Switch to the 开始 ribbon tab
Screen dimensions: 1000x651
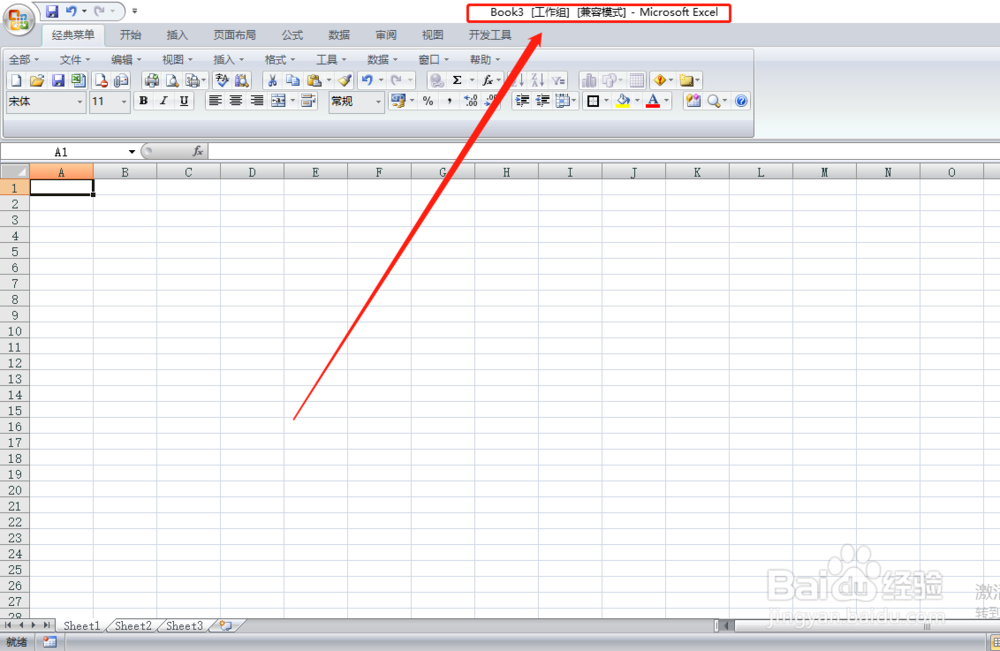coord(131,35)
